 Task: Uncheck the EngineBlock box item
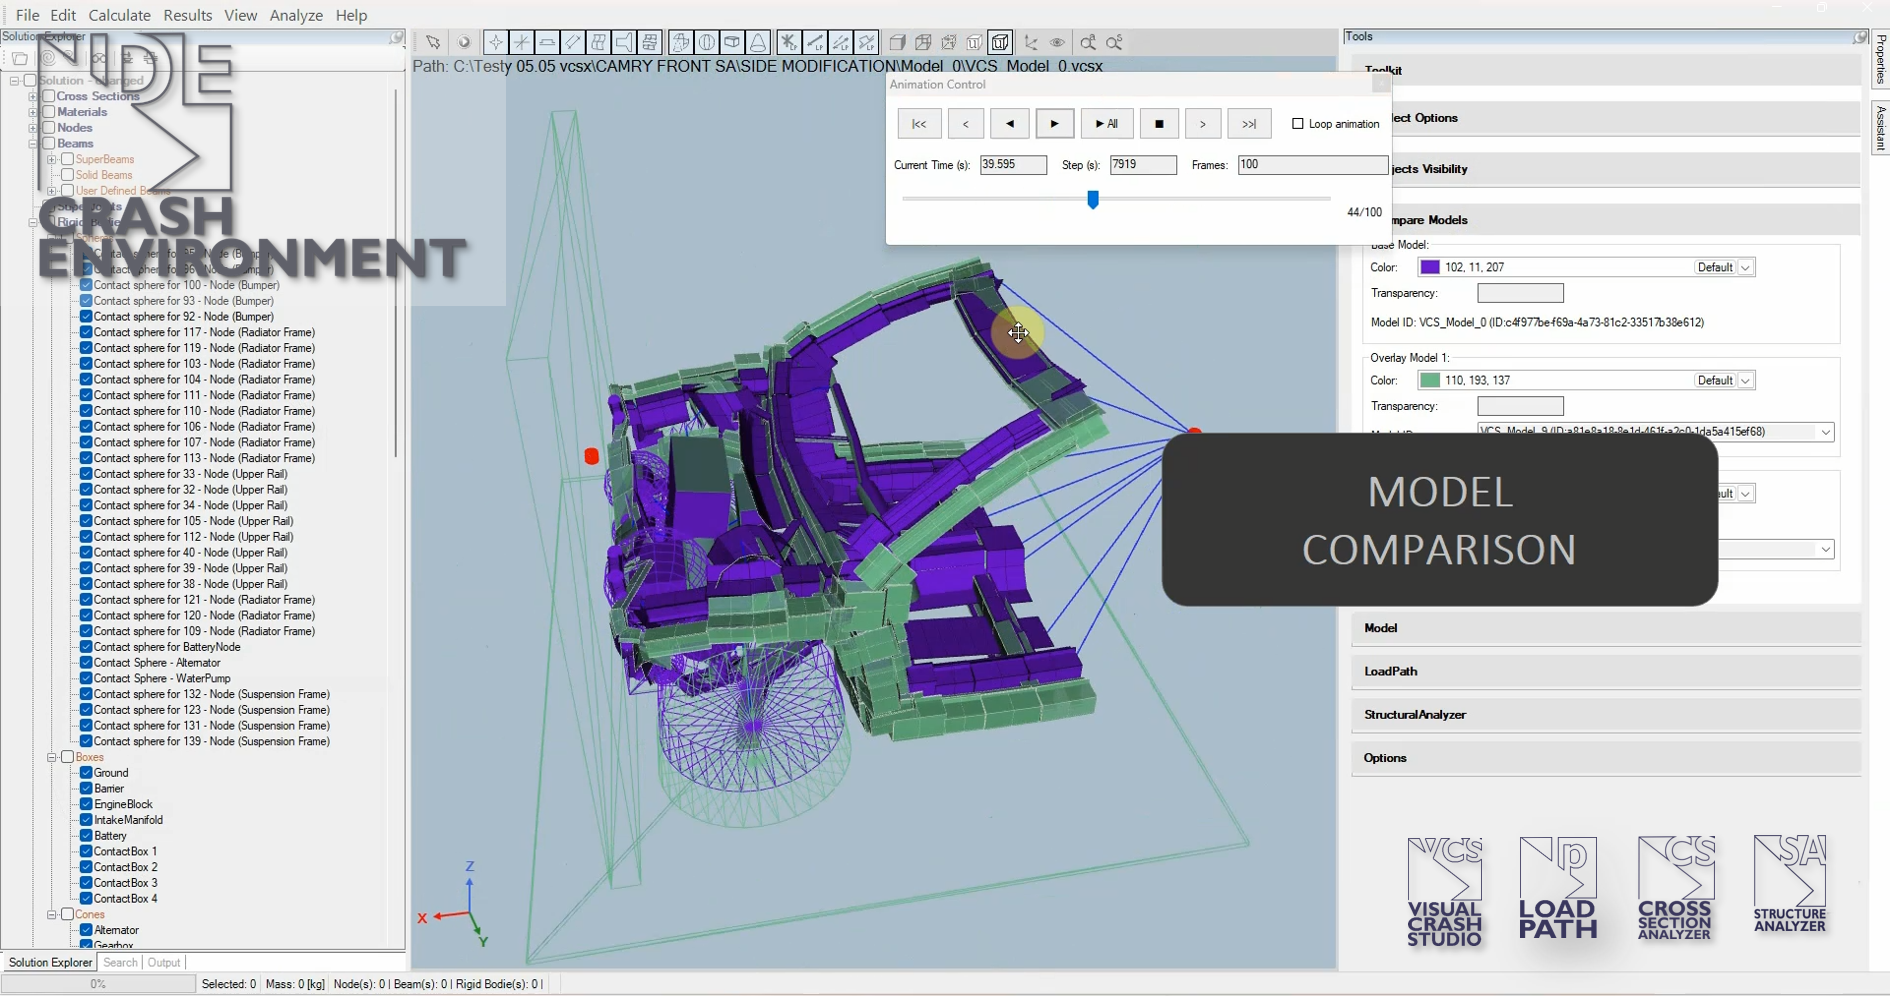coord(86,804)
